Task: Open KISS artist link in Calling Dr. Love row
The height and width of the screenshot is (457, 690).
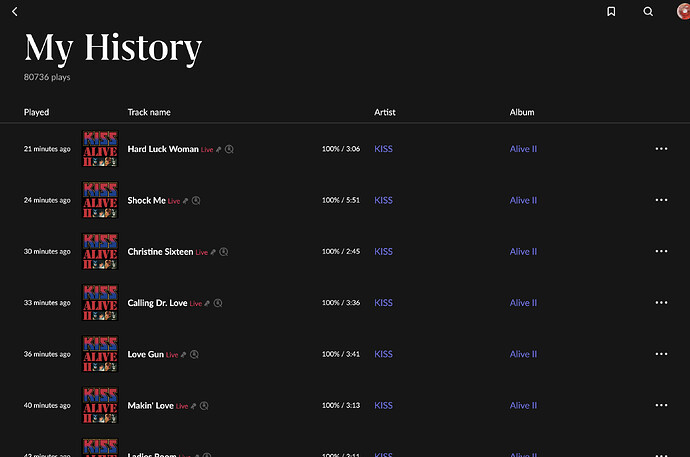Action: pos(383,303)
